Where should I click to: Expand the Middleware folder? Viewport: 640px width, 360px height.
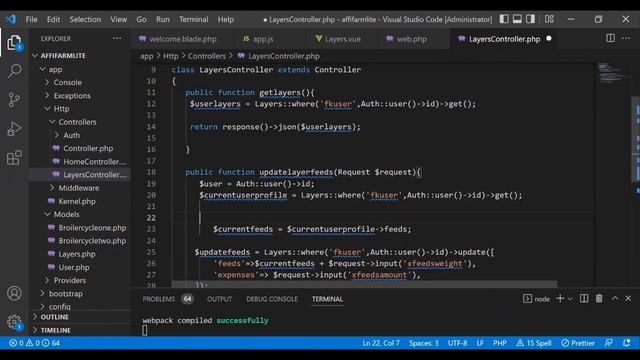[80, 188]
